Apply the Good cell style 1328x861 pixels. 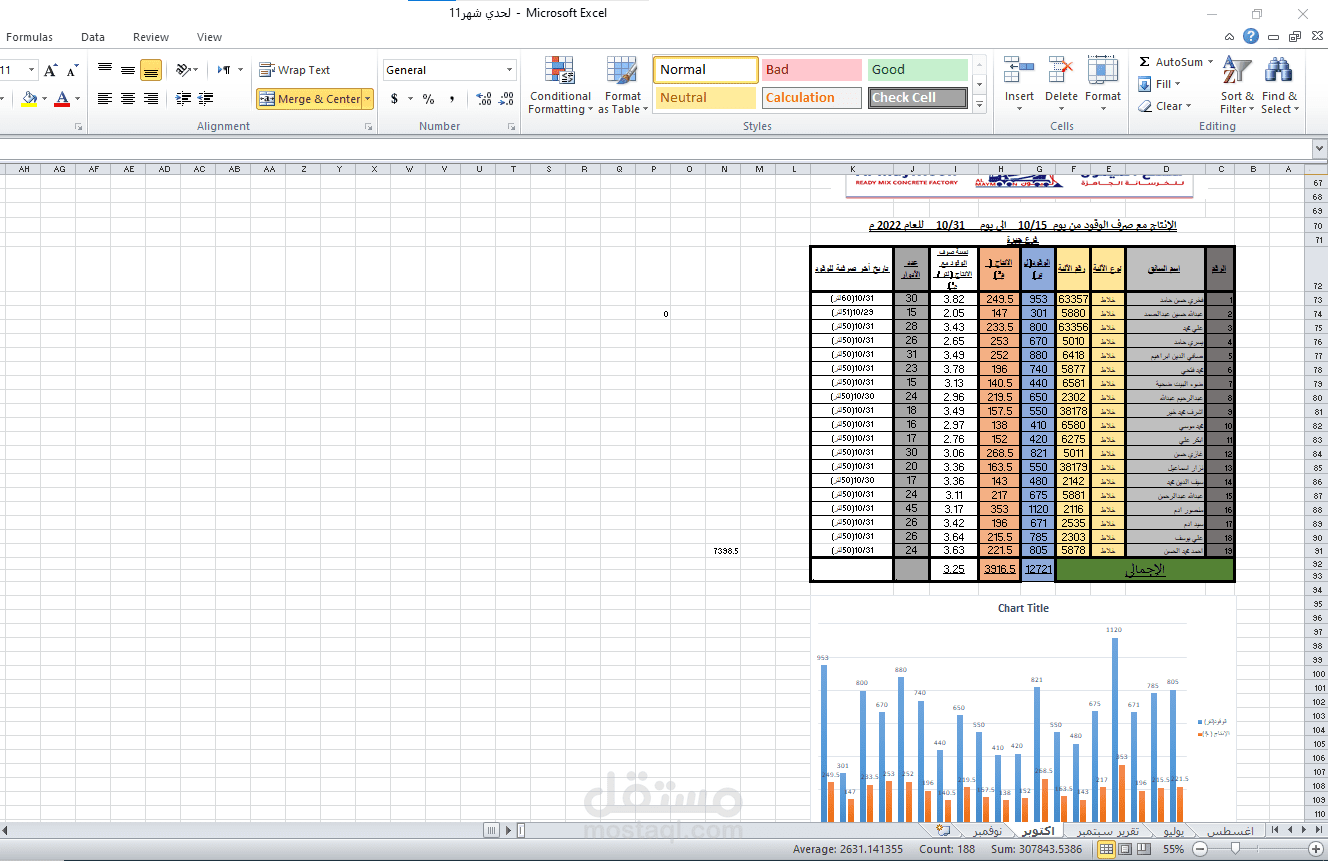(918, 70)
